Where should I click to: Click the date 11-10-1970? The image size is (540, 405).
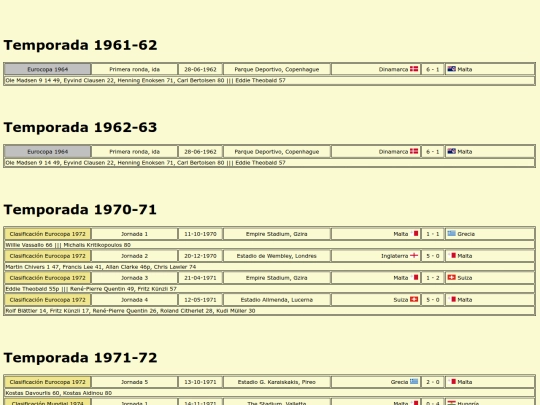[x=200, y=234]
